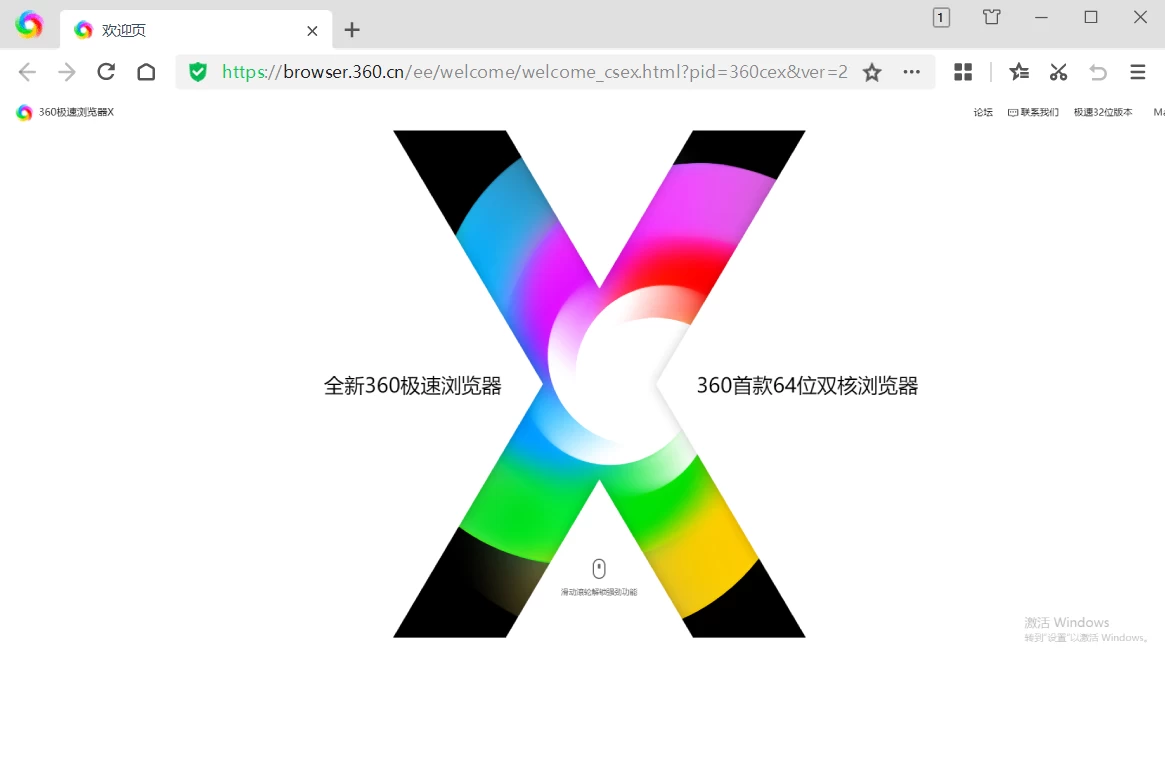Select the 欢迎页 tab
The width and height of the screenshot is (1165, 762).
coord(195,30)
